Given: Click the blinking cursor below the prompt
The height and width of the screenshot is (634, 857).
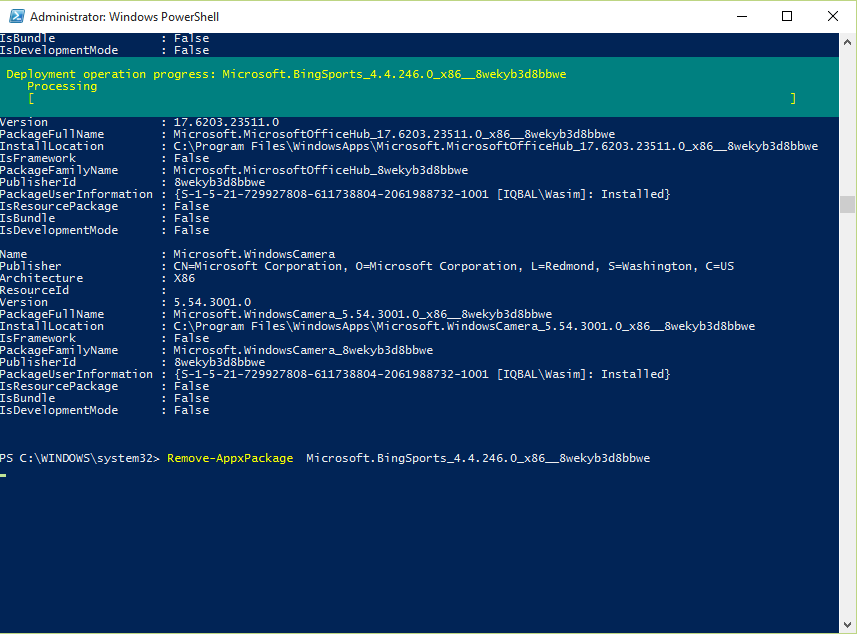Looking at the screenshot, I should tap(4, 475).
